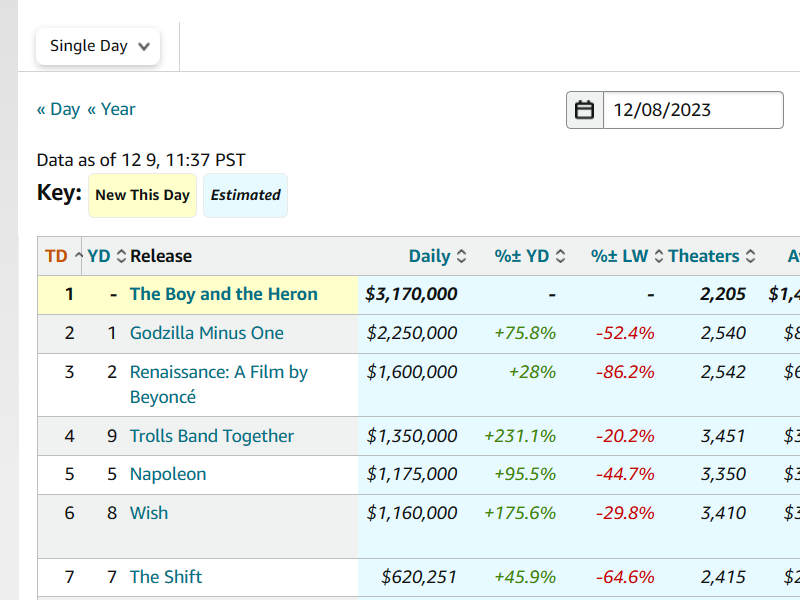Go to the previous Day link
Viewport: 800px width, 600px height.
point(58,109)
